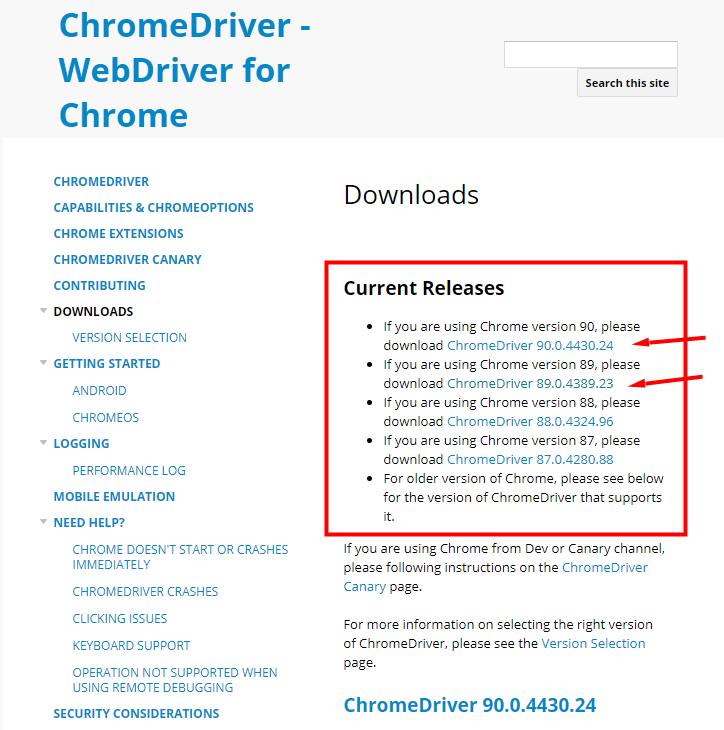724x730 pixels.
Task: Open the Clicking Issues help page
Action: (x=120, y=619)
